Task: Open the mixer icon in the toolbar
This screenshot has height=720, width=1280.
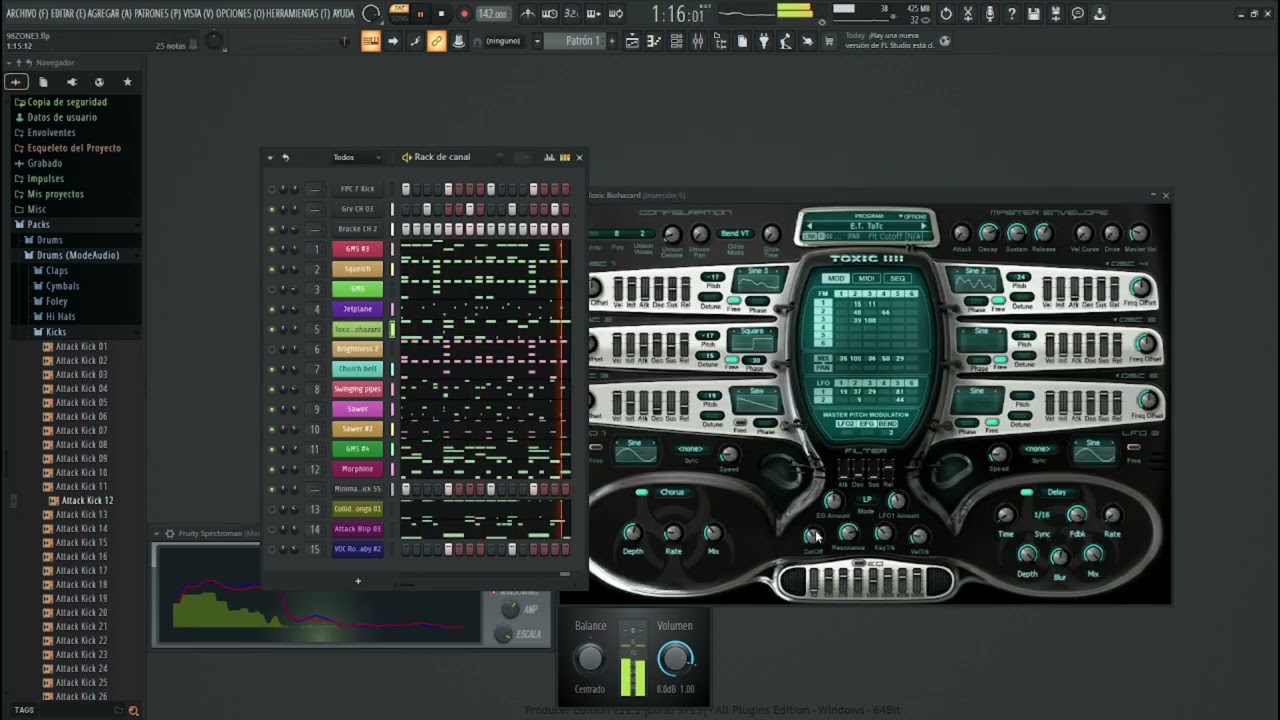Action: click(x=698, y=41)
